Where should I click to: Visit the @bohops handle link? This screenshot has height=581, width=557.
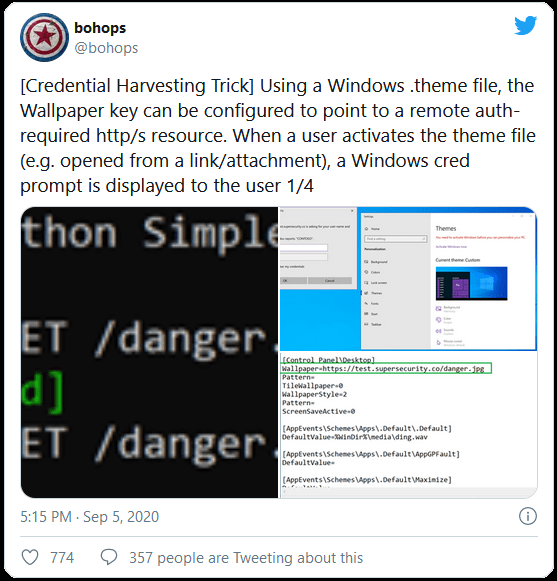106,48
